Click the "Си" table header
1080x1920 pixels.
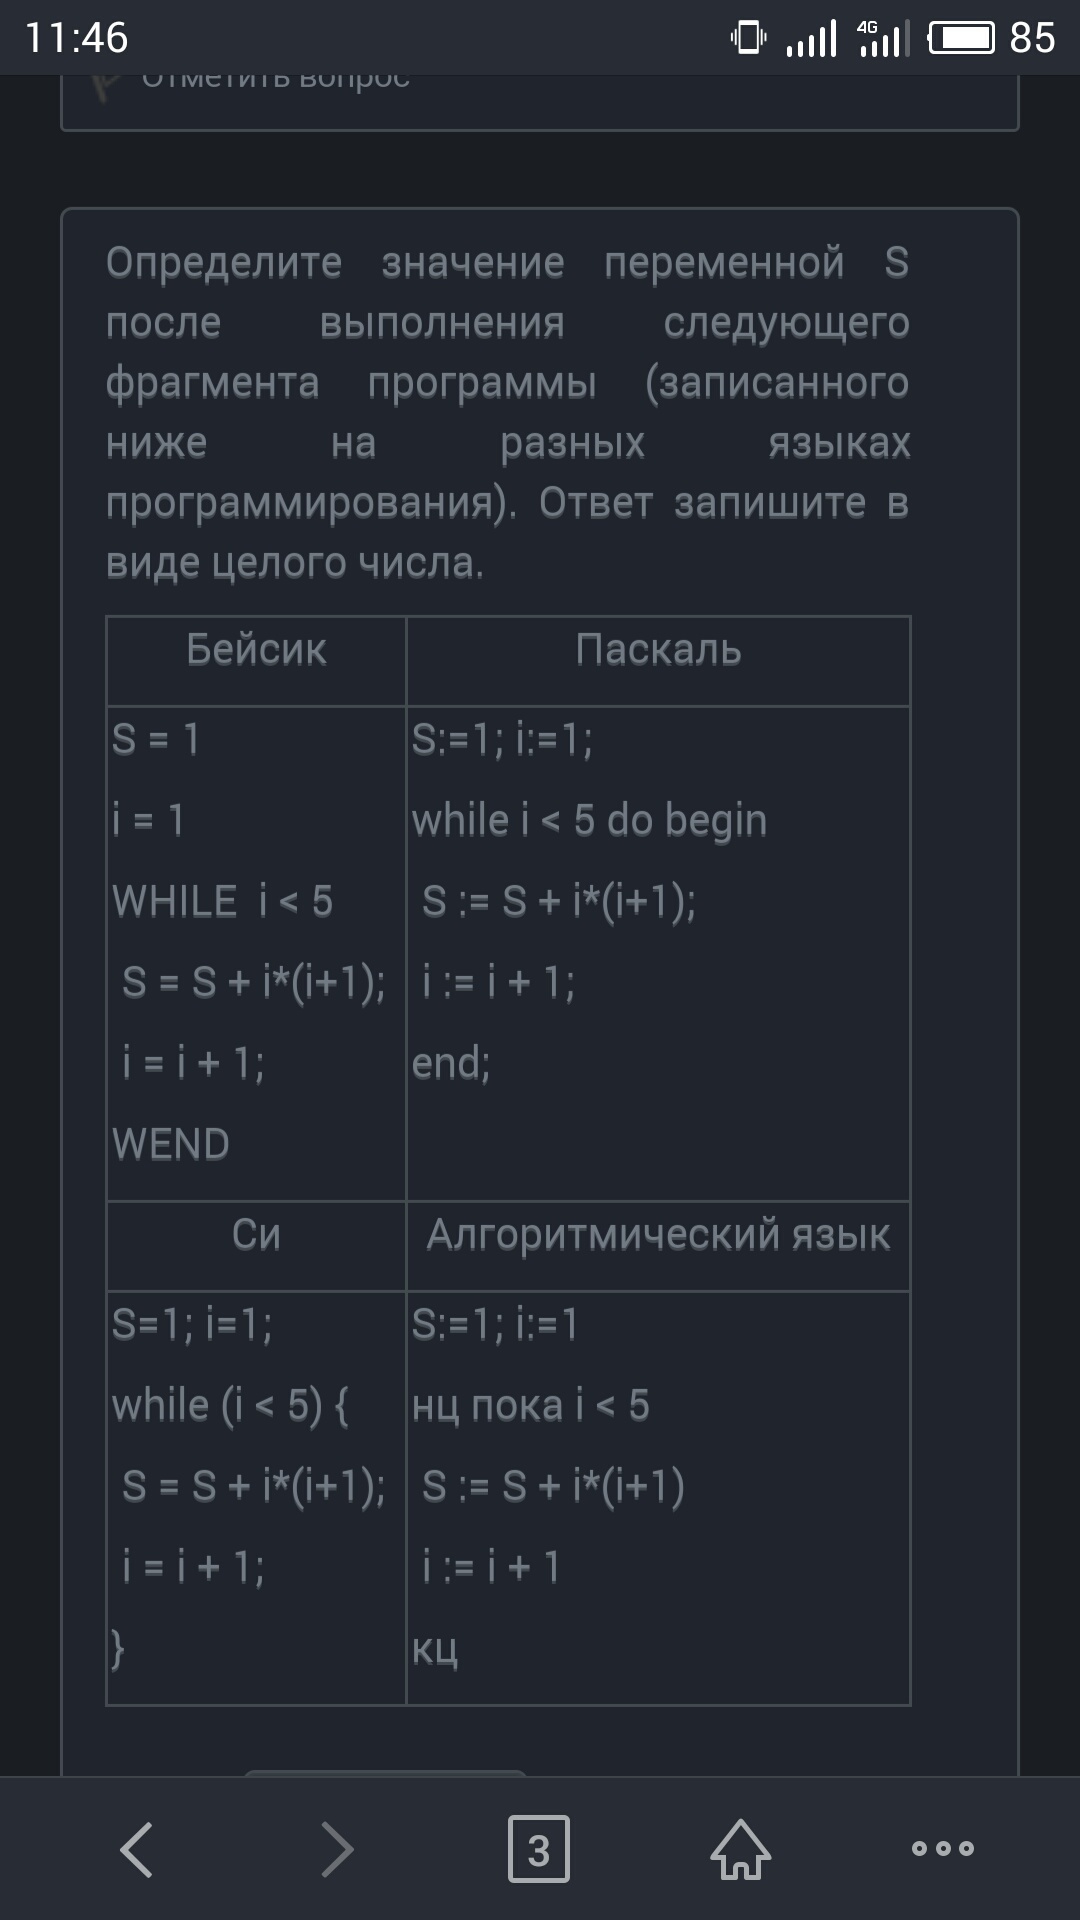click(x=256, y=1236)
